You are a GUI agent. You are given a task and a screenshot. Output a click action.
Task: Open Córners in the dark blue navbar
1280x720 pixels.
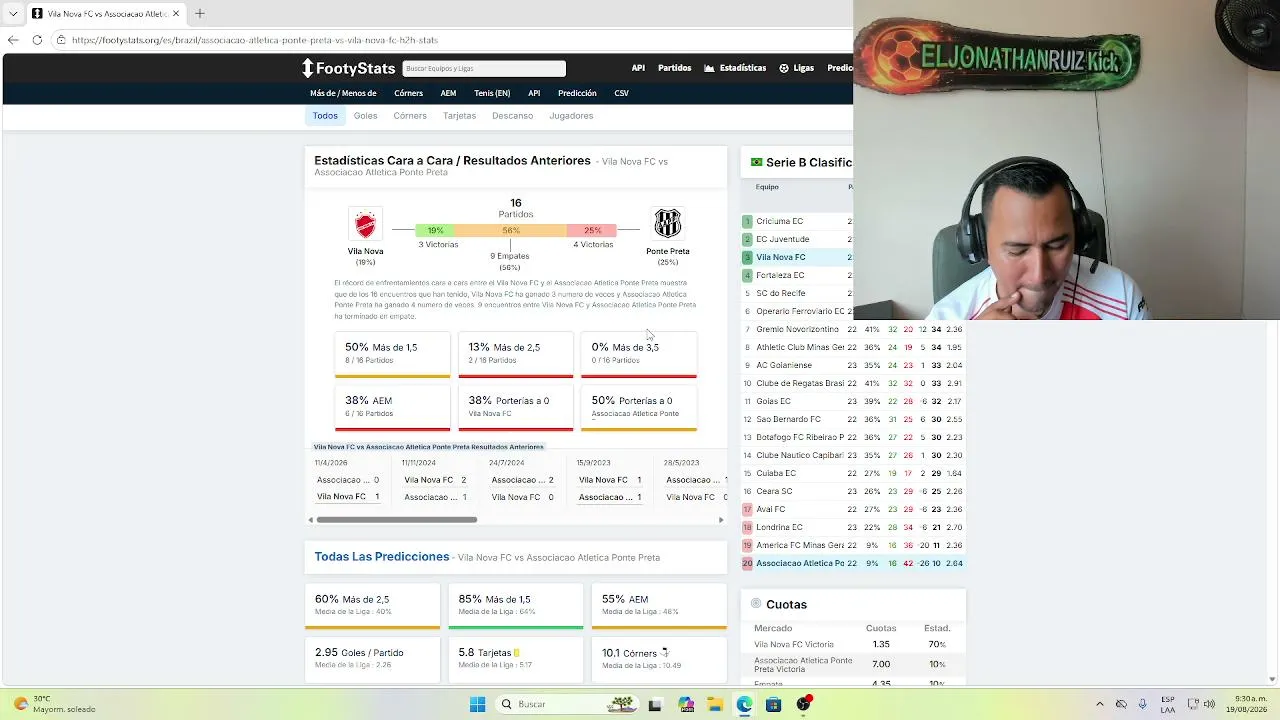coord(408,93)
